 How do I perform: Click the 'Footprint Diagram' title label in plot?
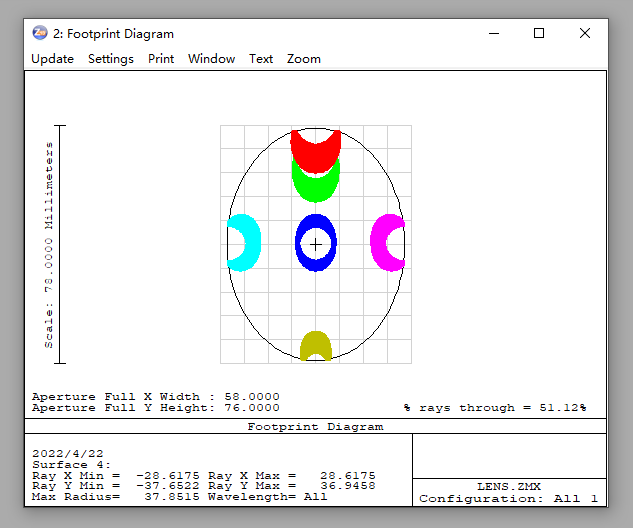(315, 427)
